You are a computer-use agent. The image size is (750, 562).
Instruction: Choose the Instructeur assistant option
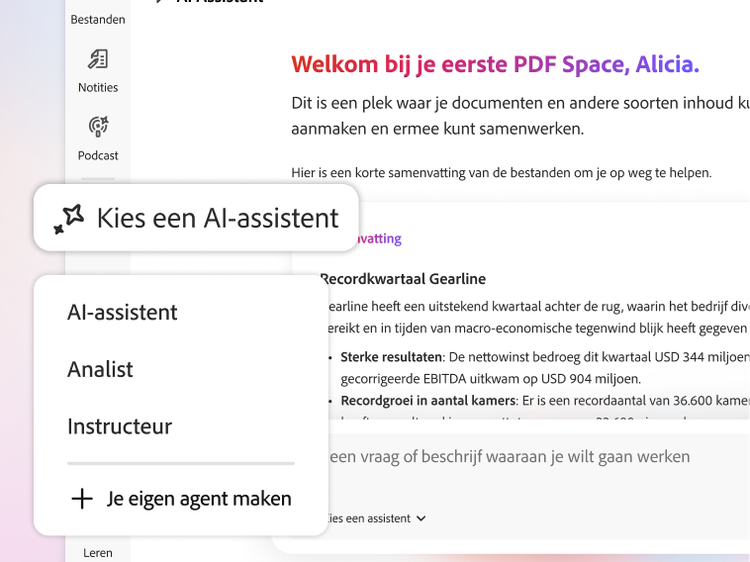[120, 426]
